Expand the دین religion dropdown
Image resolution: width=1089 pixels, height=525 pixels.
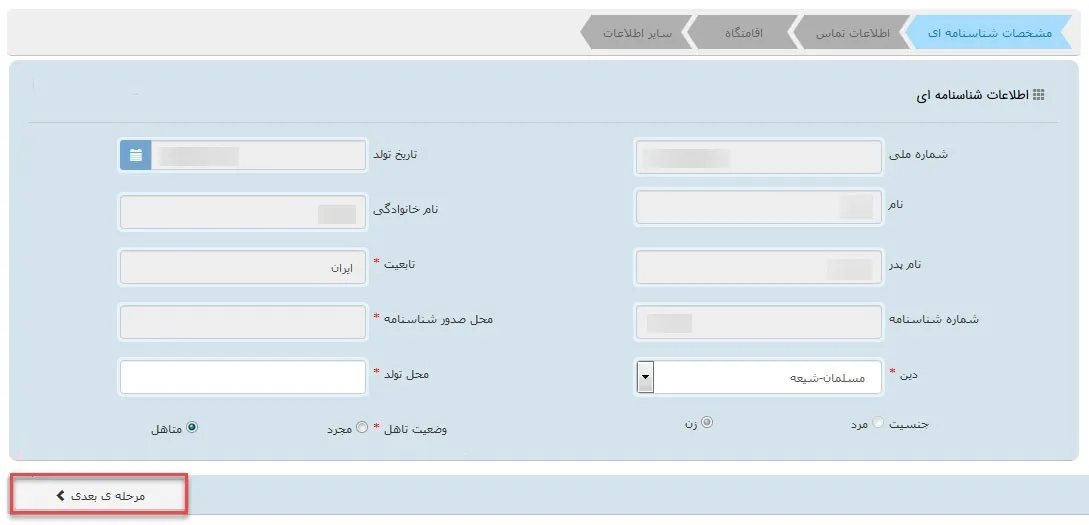[x=645, y=379]
